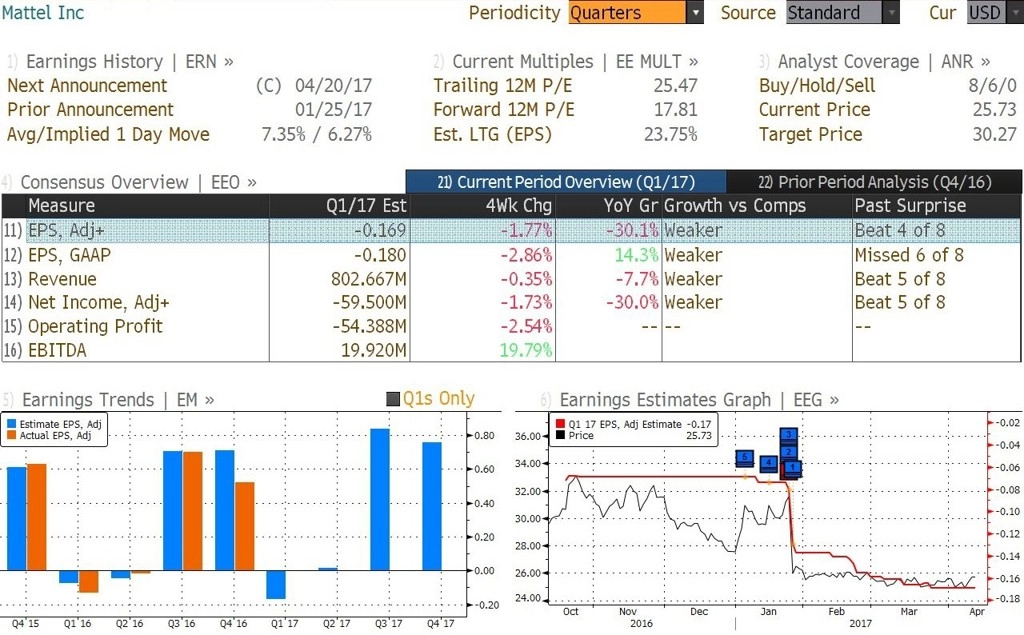Click the blue Estimate EPS, Adj legend swatch
This screenshot has height=635, width=1024.
(11, 424)
